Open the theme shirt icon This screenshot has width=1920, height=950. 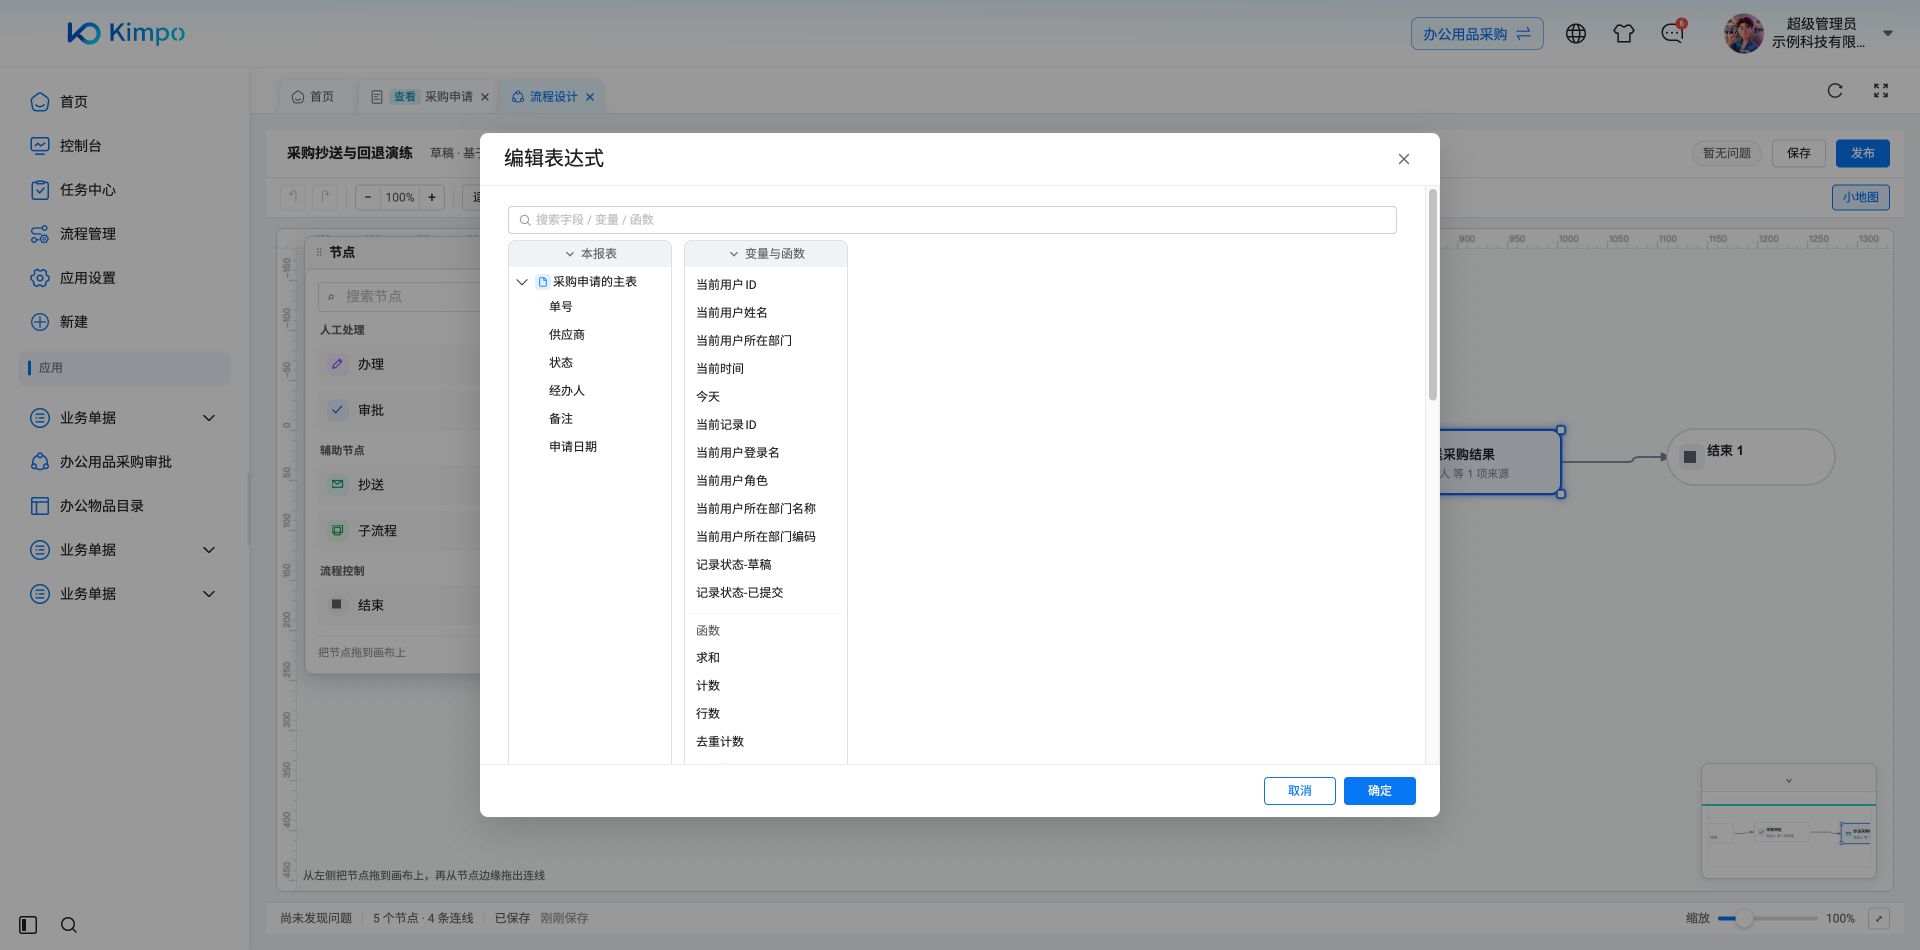tap(1624, 34)
